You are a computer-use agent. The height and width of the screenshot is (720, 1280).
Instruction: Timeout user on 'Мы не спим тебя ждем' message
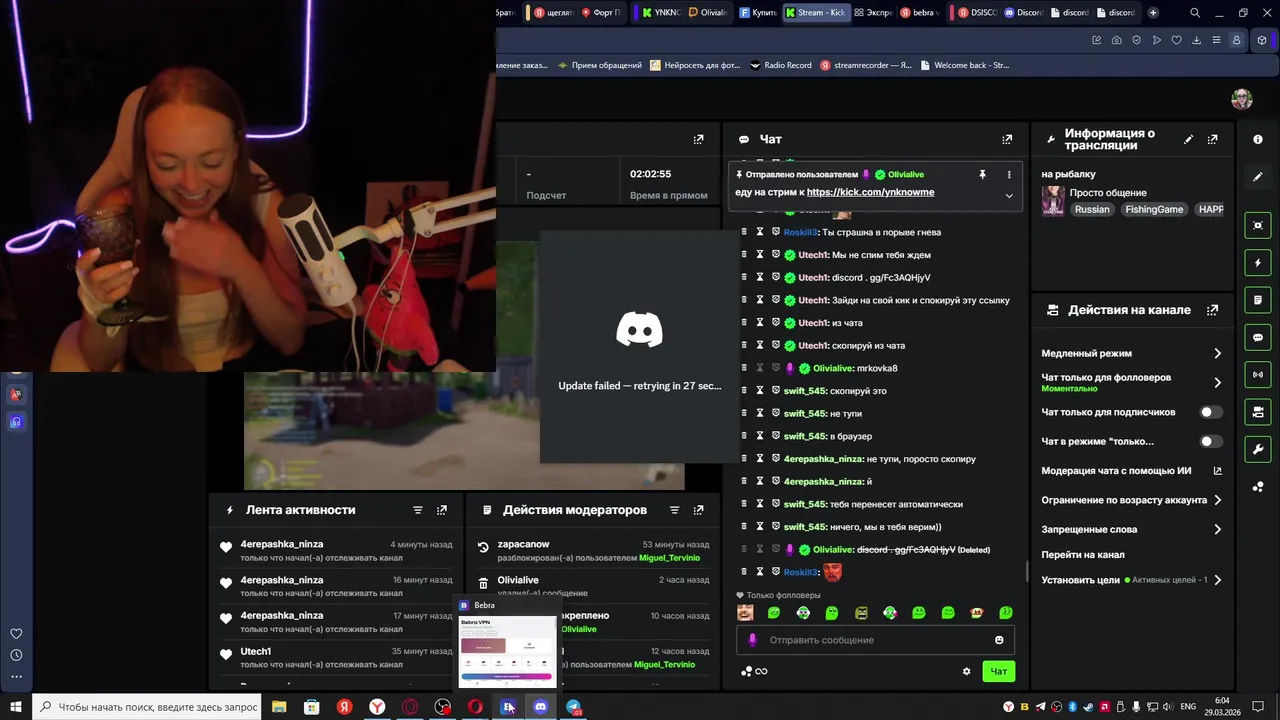point(759,255)
